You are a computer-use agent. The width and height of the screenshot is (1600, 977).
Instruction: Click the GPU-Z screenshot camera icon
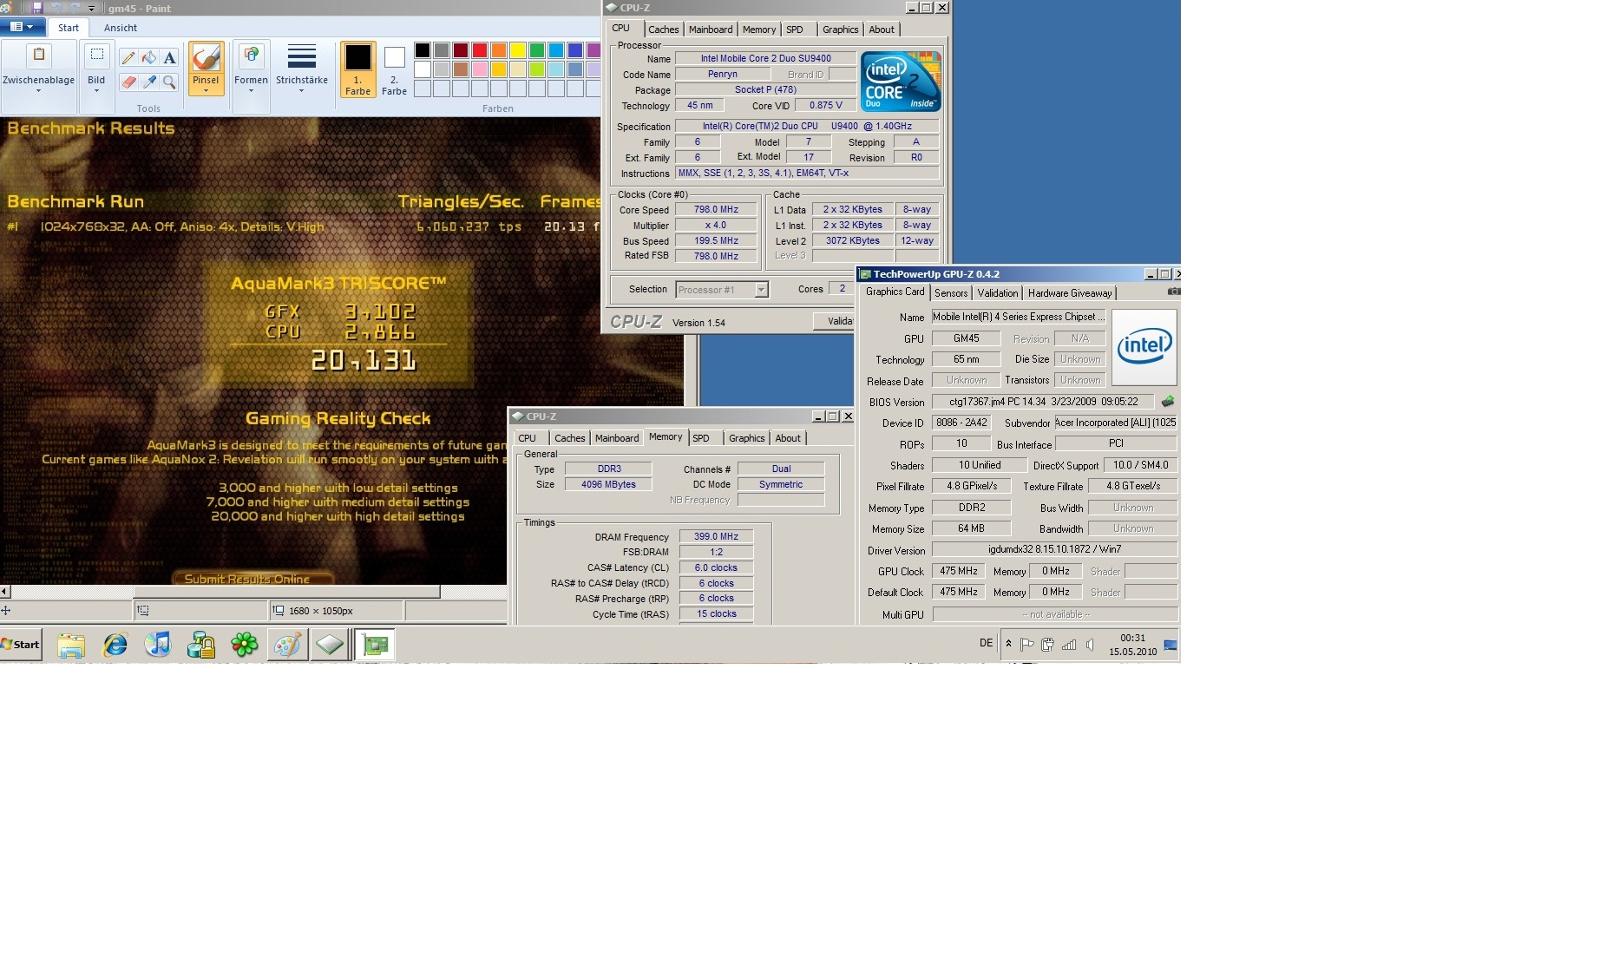tap(1174, 292)
